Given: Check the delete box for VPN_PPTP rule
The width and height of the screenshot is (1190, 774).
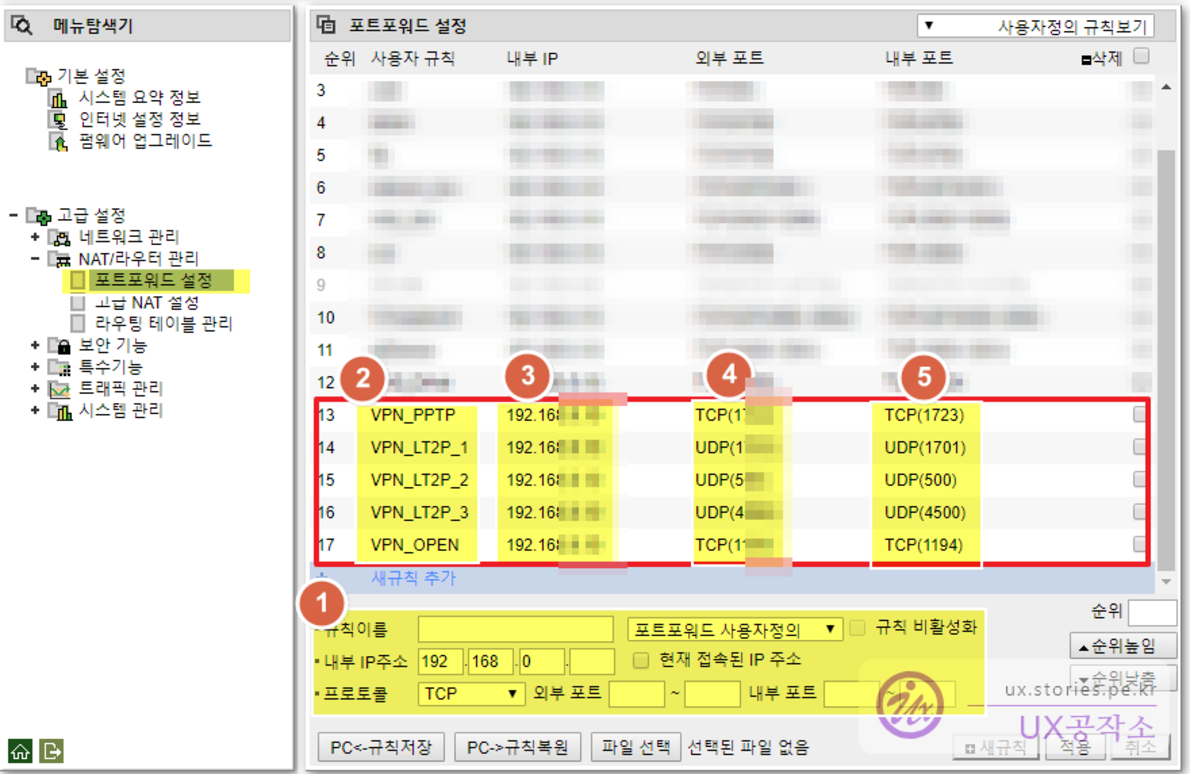Looking at the screenshot, I should click(x=1140, y=415).
